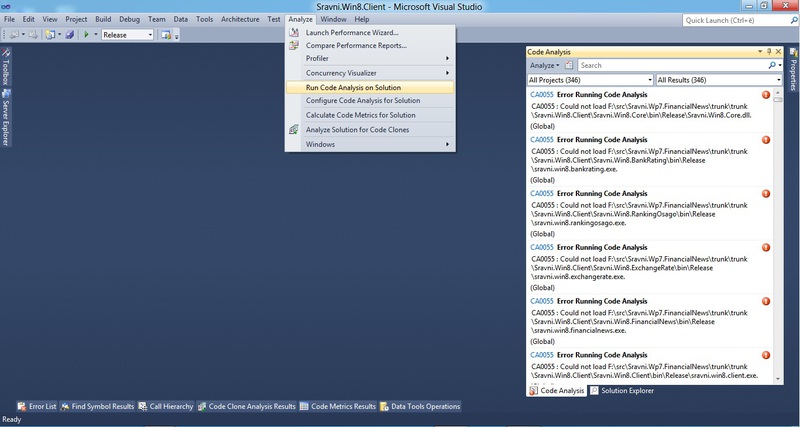The image size is (800, 427).
Task: Open the CA0055 link for Sravni.Win8.Core.dll
Action: point(542,94)
